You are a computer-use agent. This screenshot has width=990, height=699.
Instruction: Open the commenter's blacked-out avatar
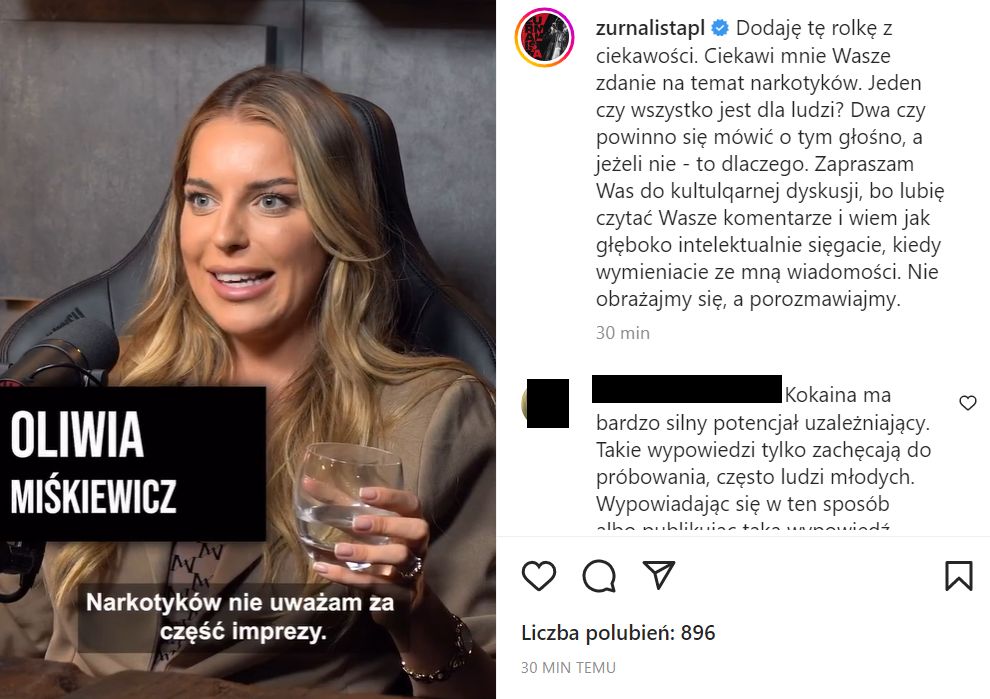coord(547,403)
